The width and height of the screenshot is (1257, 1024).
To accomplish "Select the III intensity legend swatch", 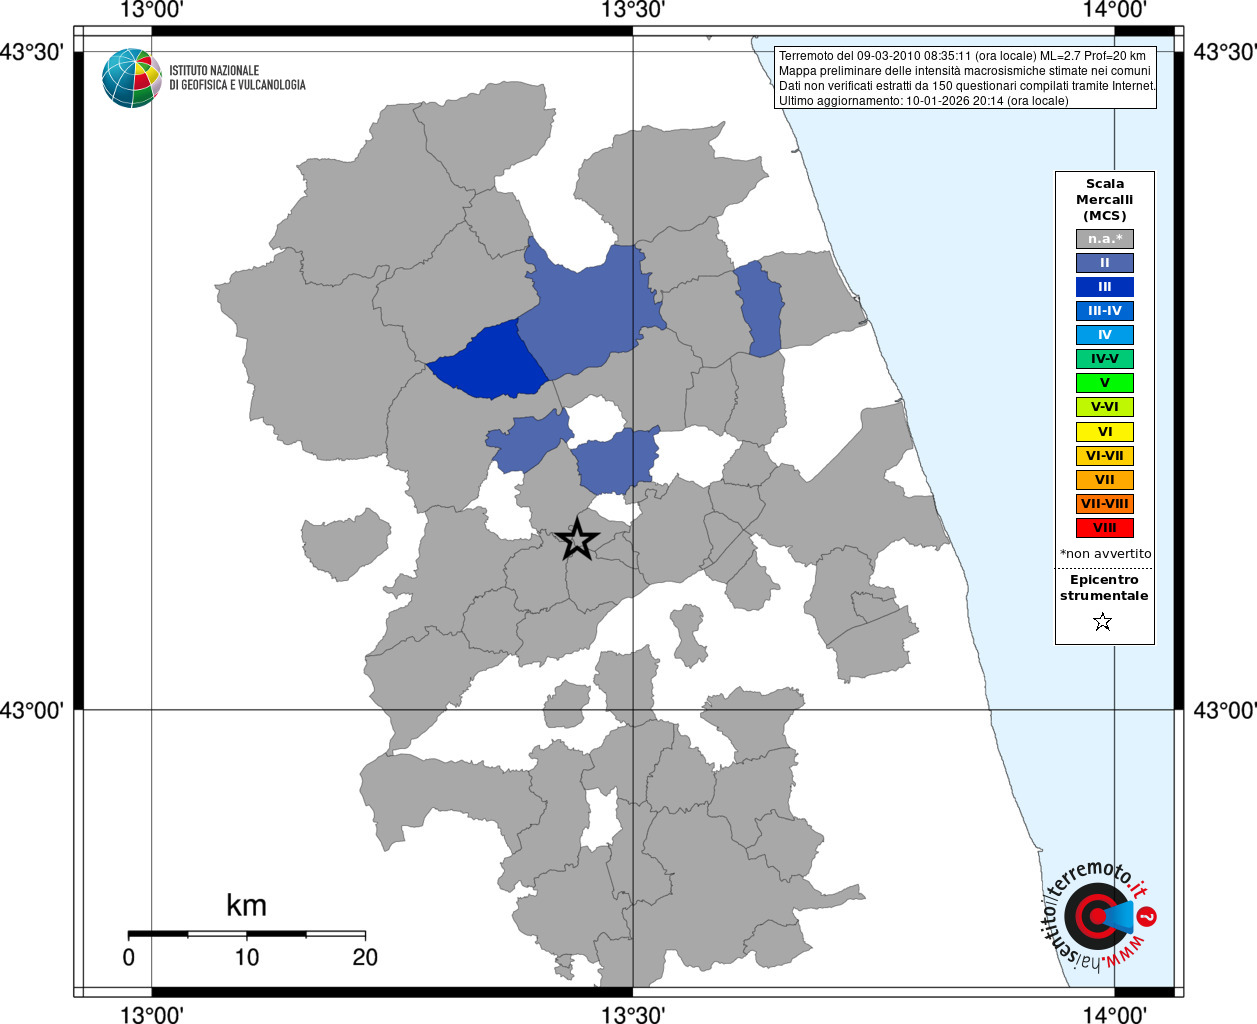I will [1105, 287].
